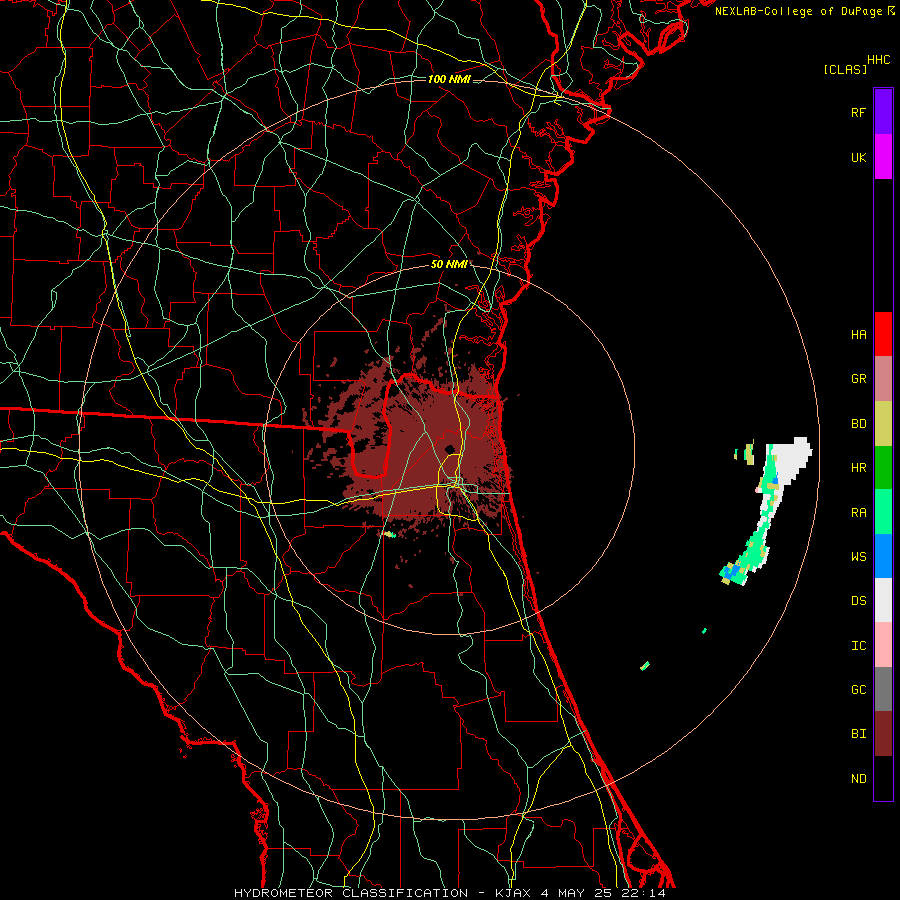Click the large white dry snow echo offshore
The image size is (900, 900).
(792, 459)
